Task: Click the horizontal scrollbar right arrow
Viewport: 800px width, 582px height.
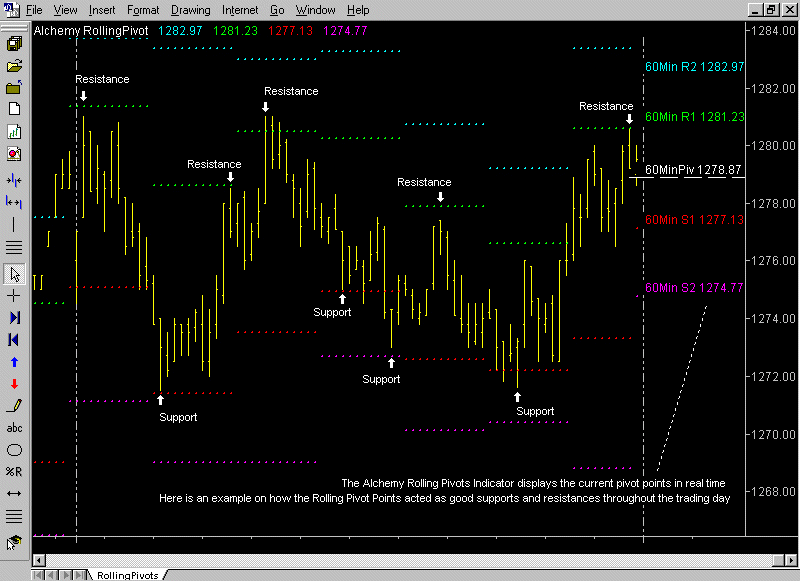Action: pyautogui.click(x=791, y=560)
